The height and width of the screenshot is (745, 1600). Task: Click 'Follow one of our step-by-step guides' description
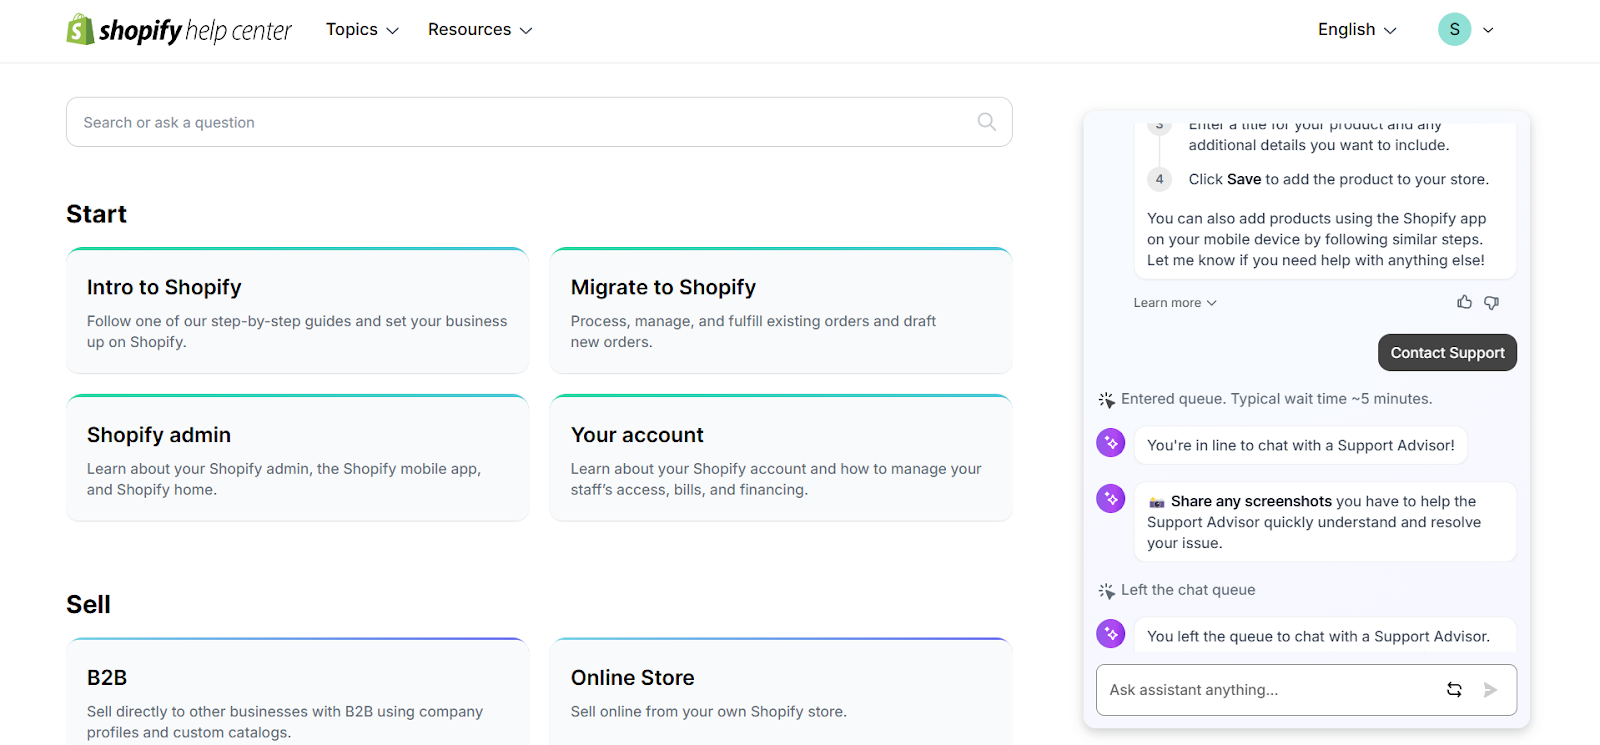[x=297, y=331]
